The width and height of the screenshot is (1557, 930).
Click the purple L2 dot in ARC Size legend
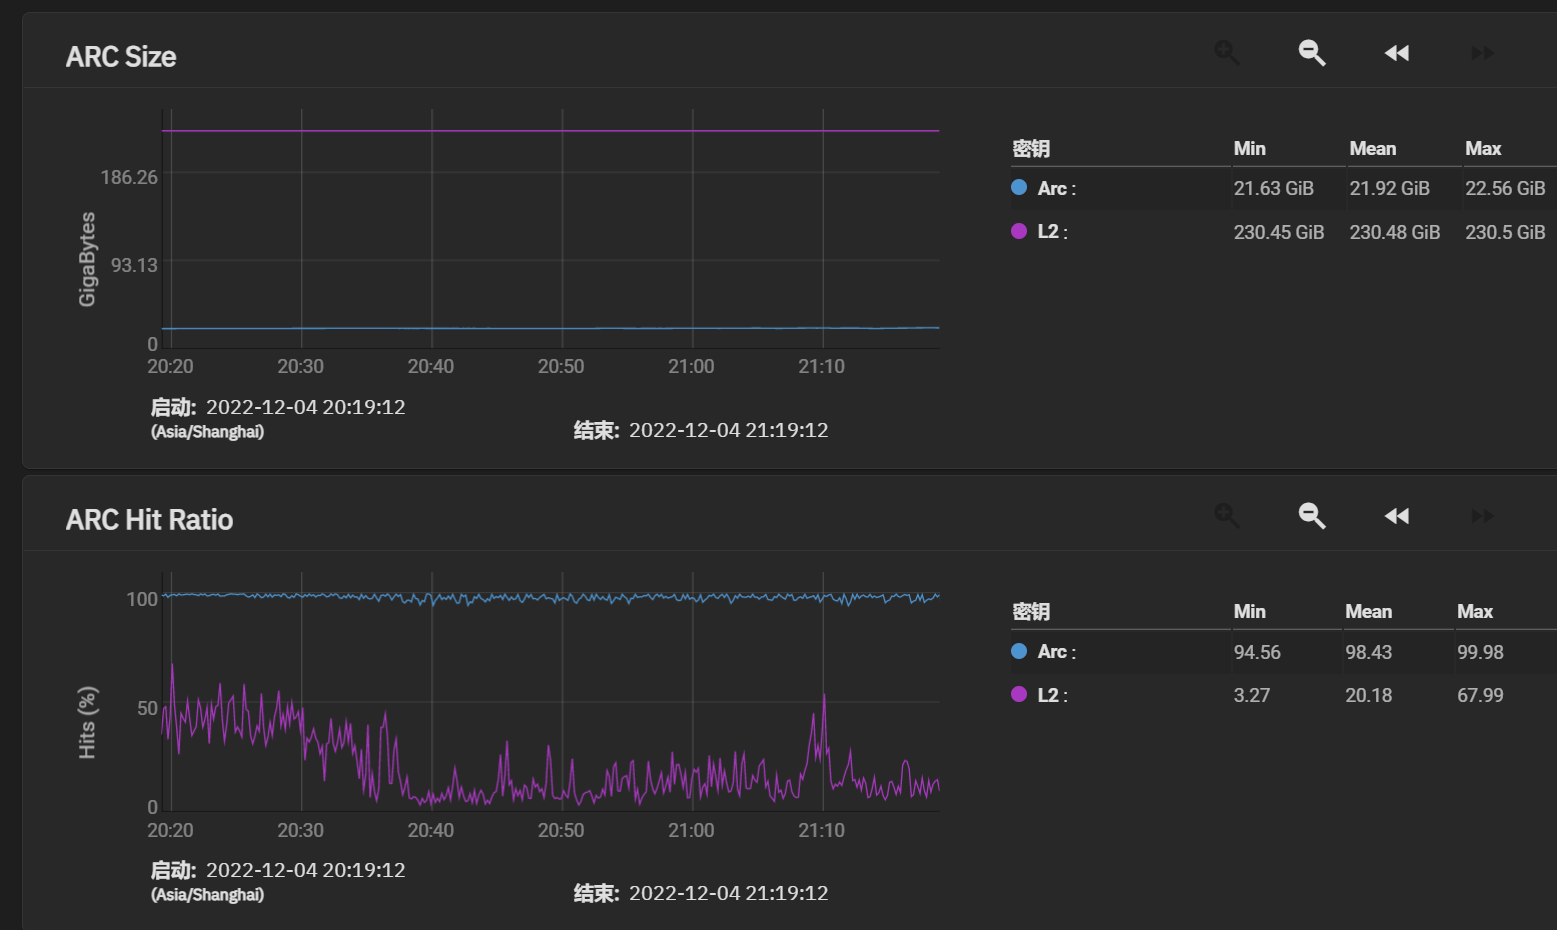tap(1019, 231)
